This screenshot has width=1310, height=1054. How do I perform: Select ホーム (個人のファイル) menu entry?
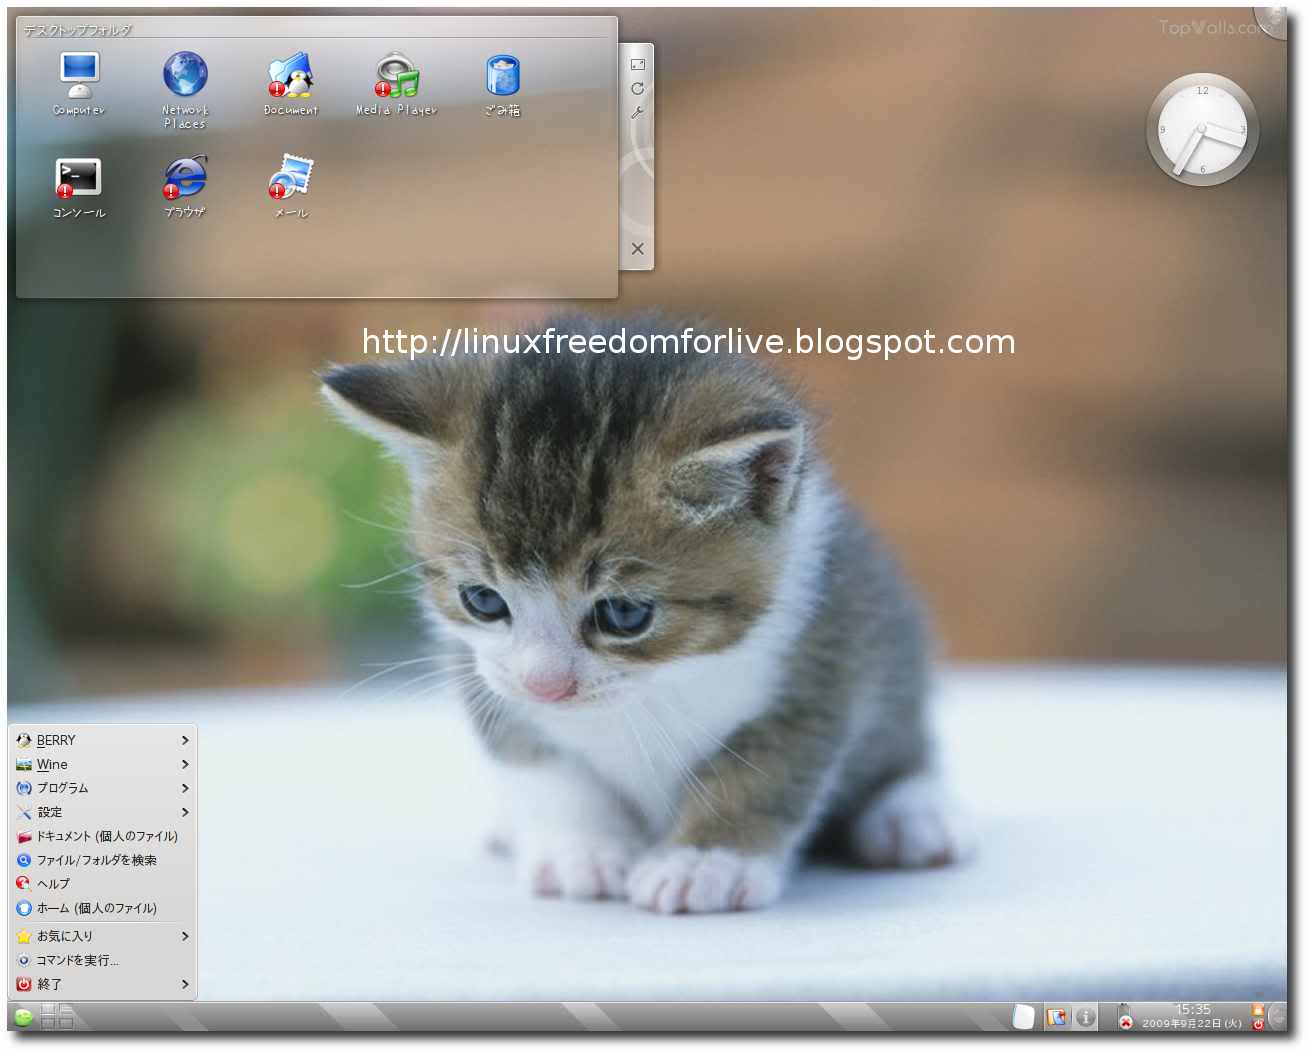pyautogui.click(x=103, y=908)
